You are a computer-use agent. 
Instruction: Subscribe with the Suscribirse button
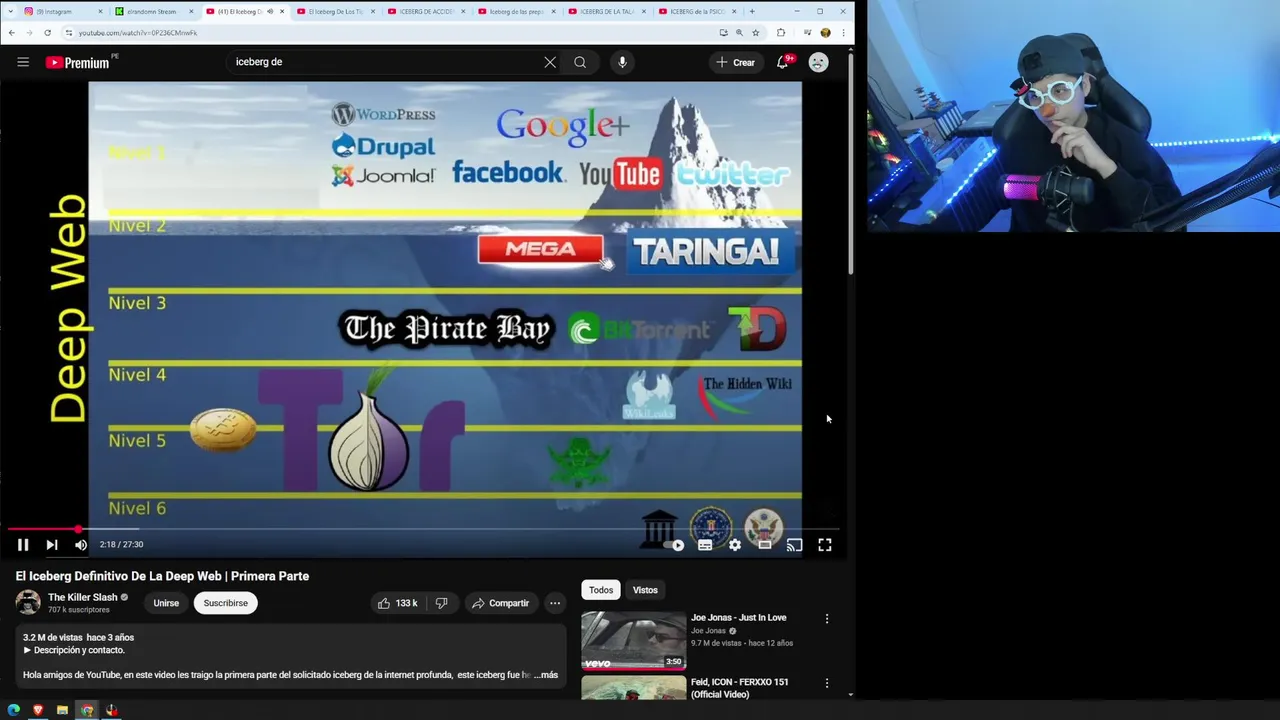coord(226,603)
